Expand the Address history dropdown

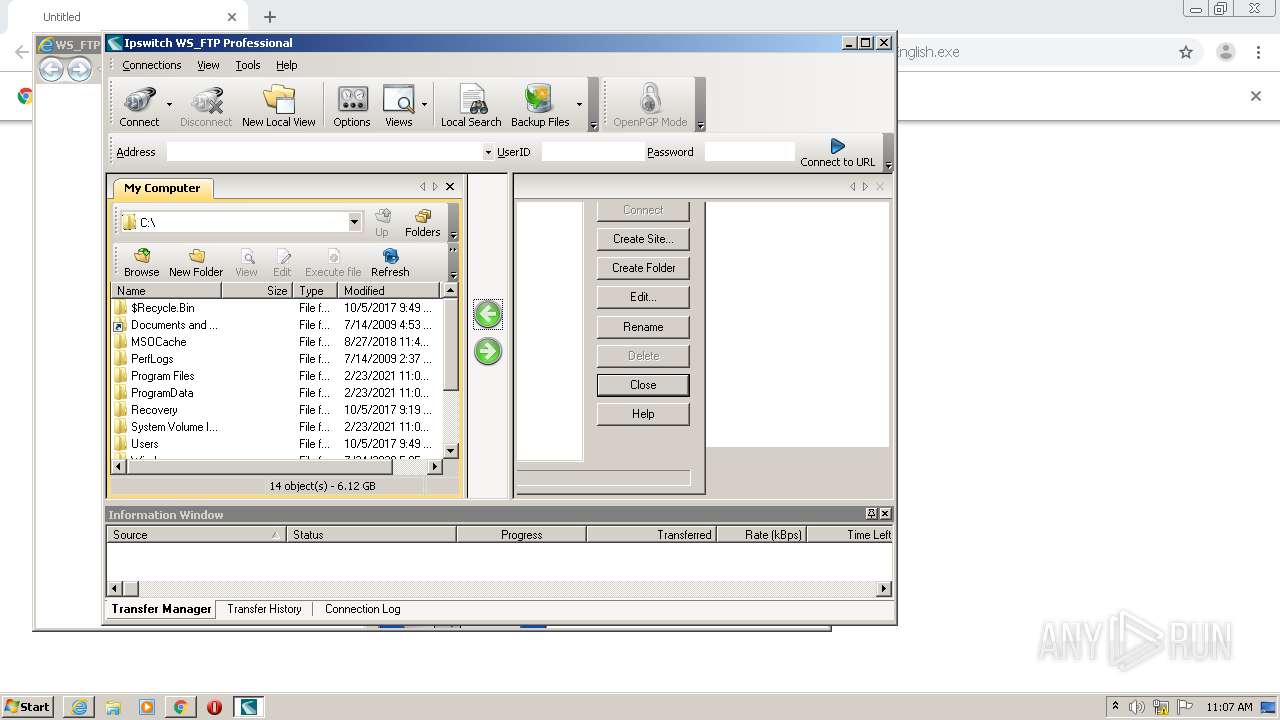(x=488, y=152)
